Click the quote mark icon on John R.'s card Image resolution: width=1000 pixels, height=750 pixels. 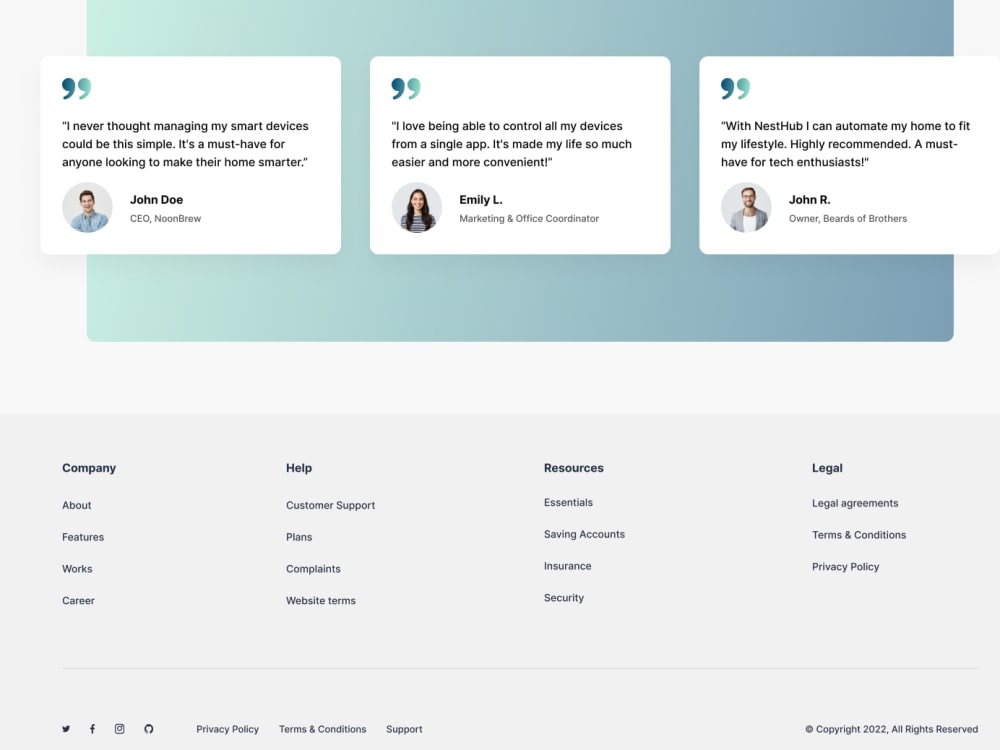[735, 89]
